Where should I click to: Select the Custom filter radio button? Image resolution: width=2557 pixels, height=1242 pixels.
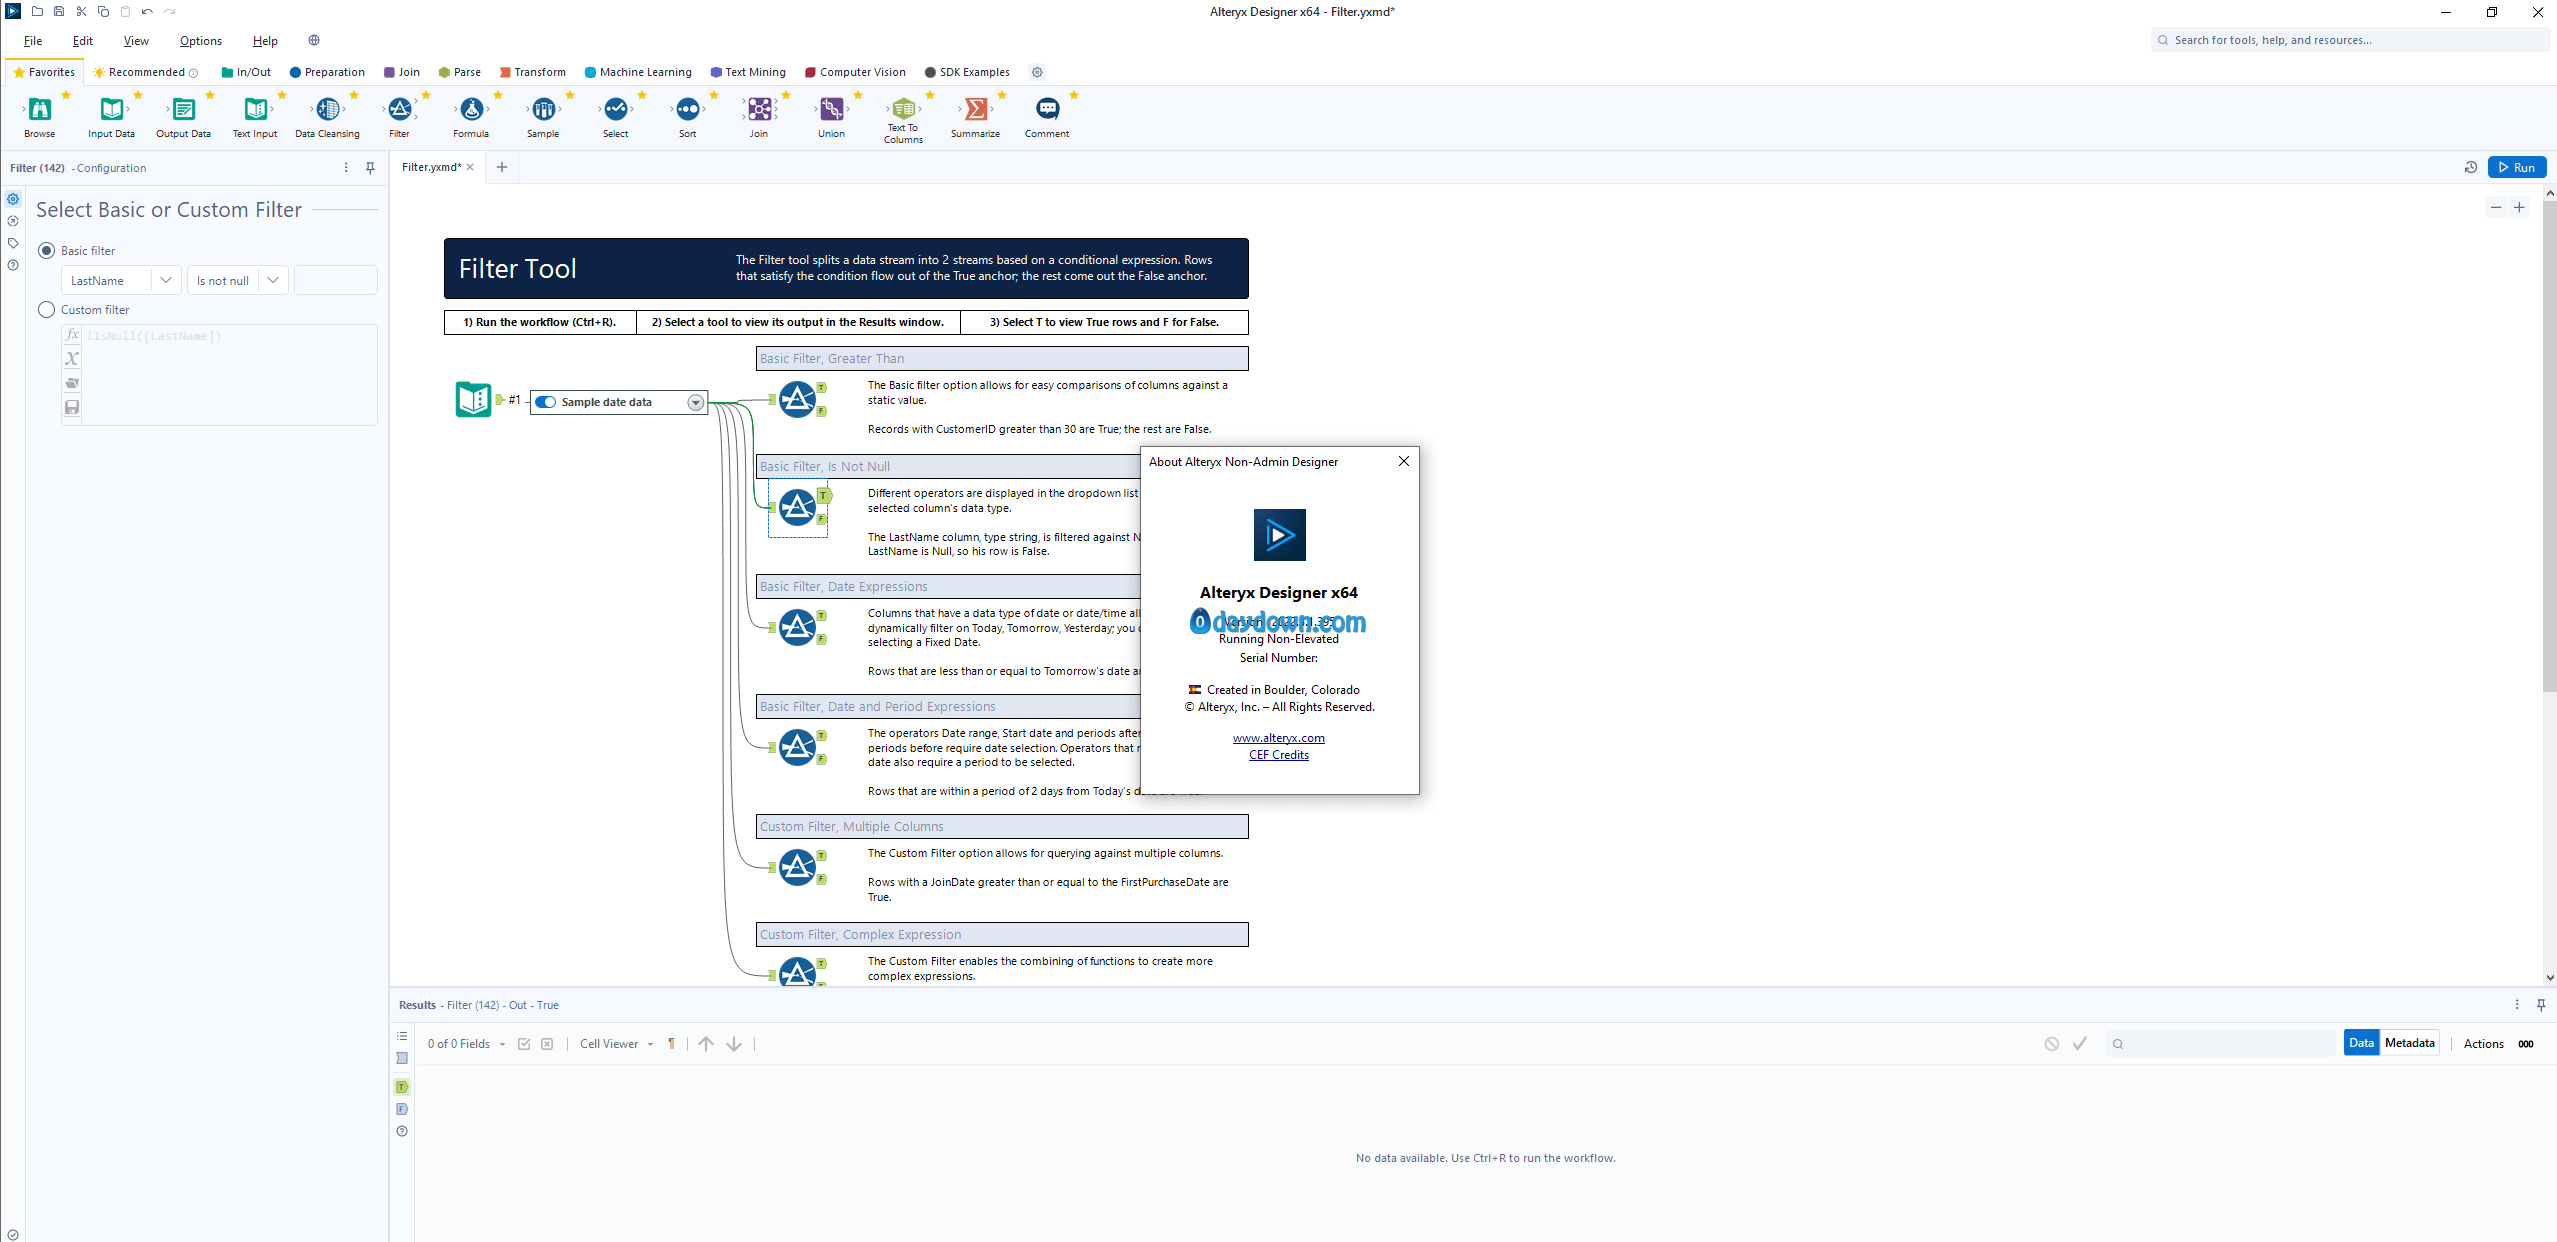tap(46, 310)
